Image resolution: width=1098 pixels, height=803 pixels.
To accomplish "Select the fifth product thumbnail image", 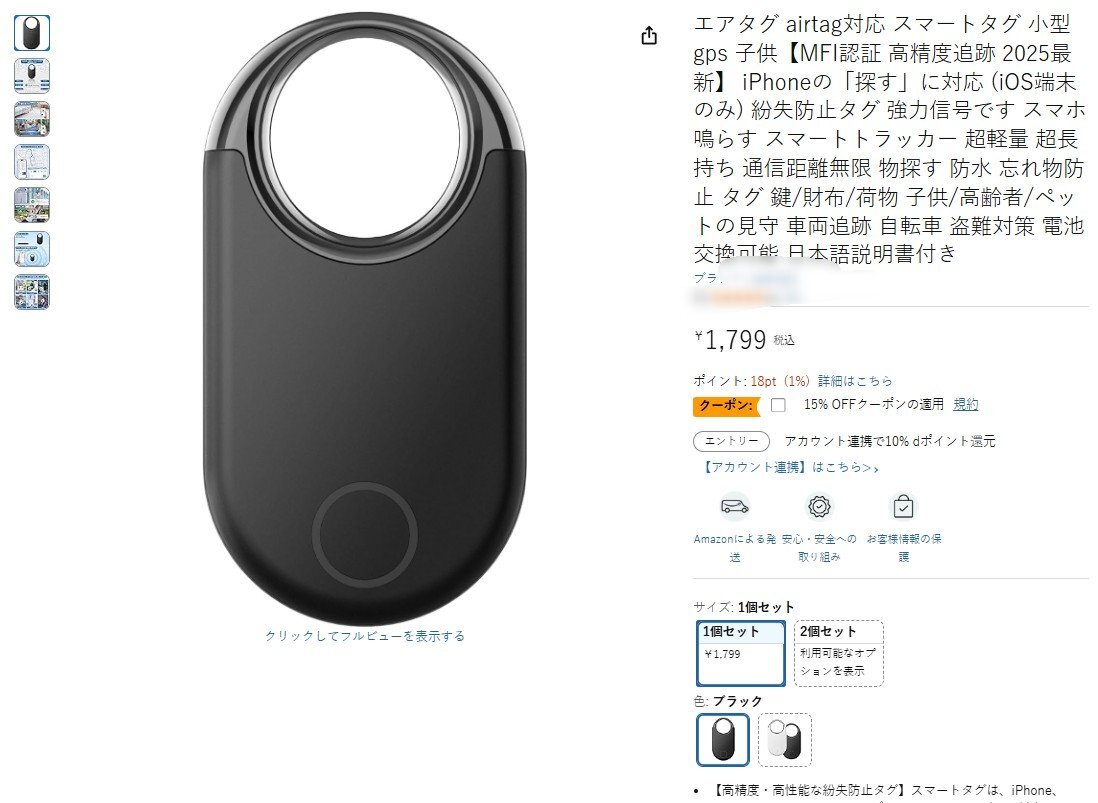I will 32,206.
